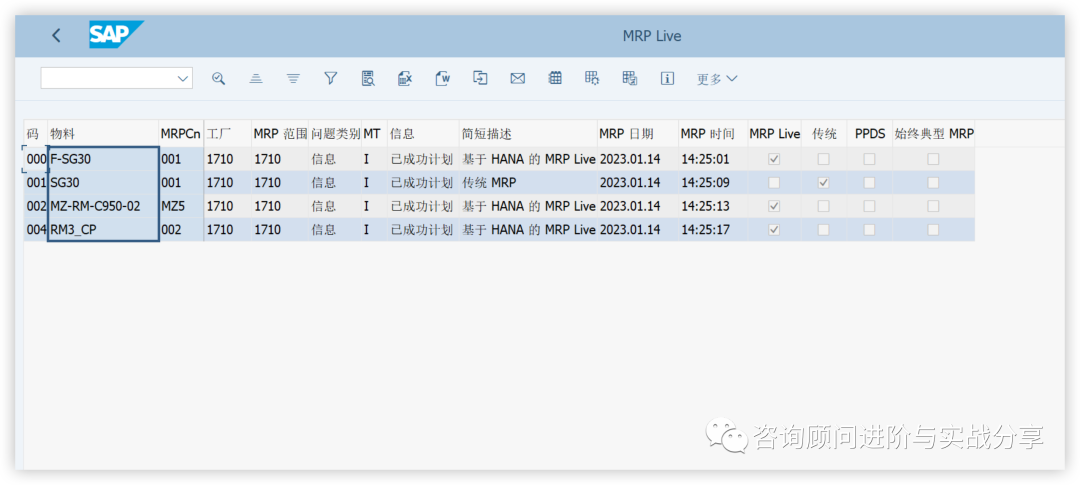The width and height of the screenshot is (1080, 485).
Task: Click the 传统 column header
Action: tap(824, 134)
